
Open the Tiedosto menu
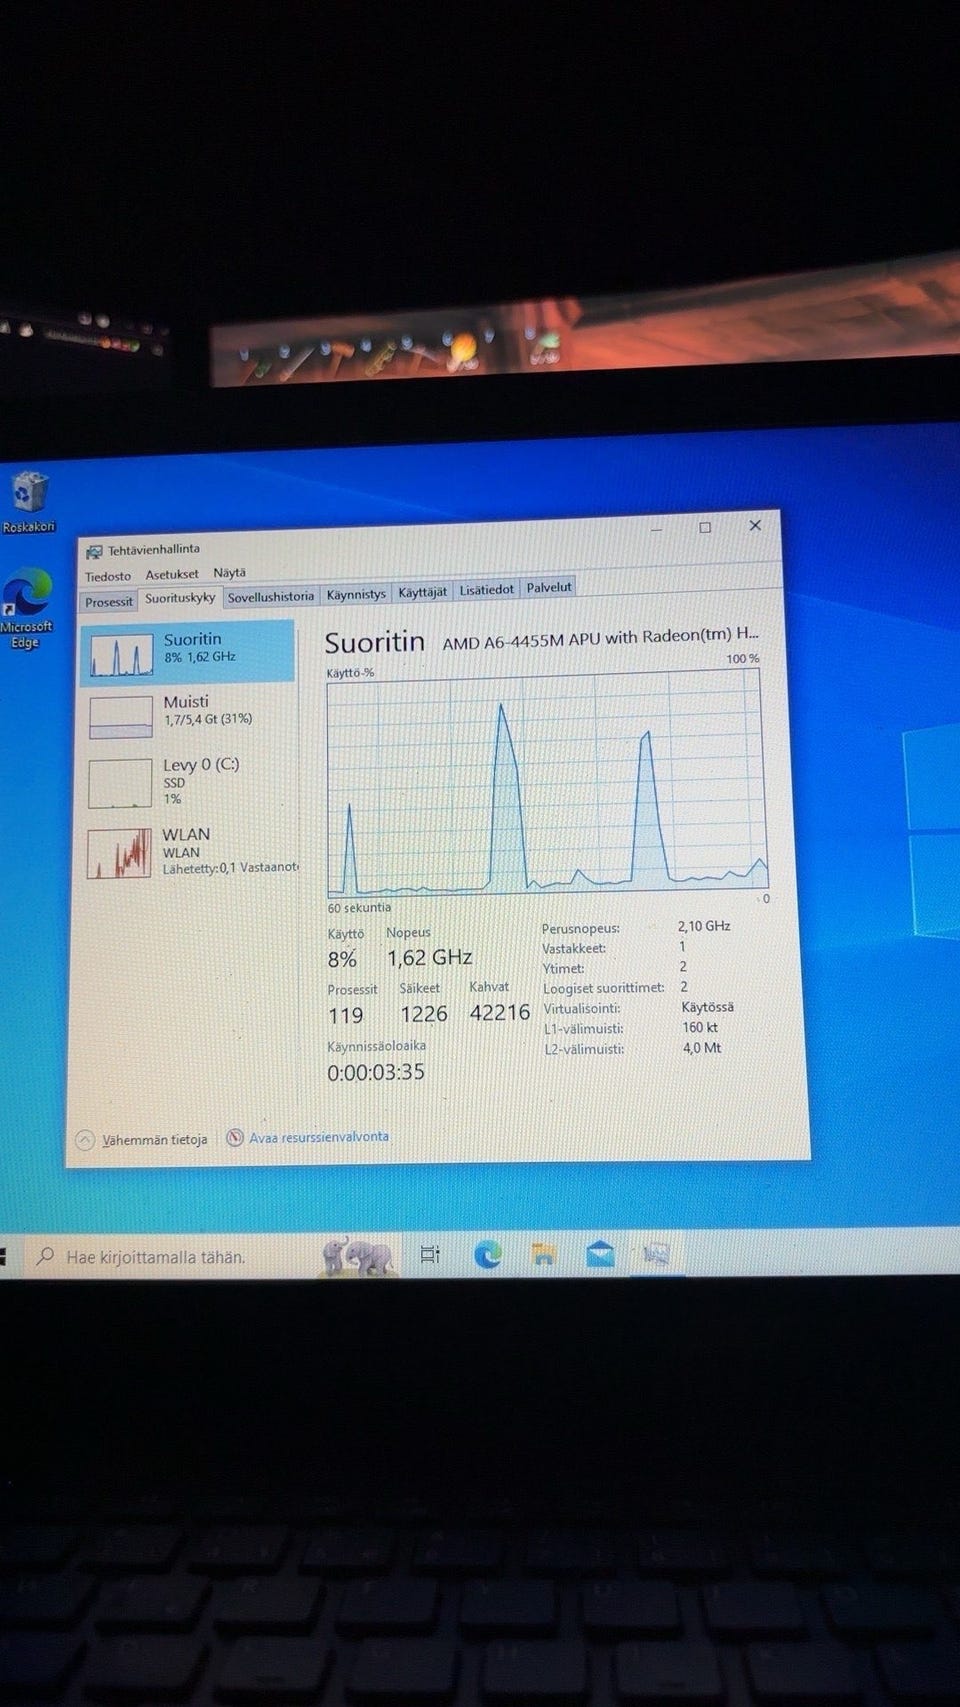tap(107, 576)
